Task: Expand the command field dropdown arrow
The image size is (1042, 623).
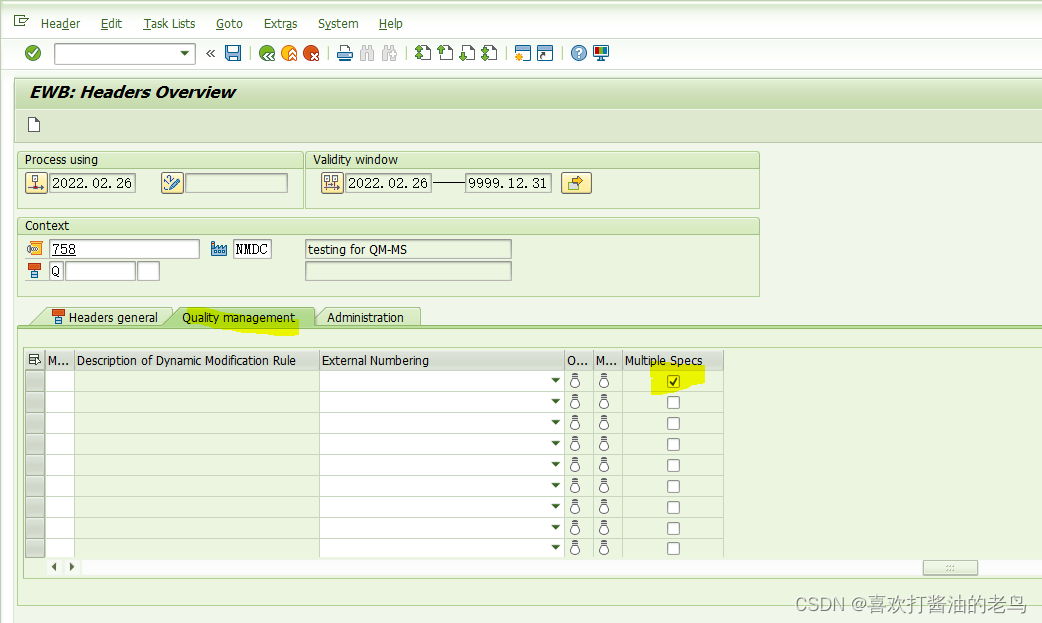Action: click(x=183, y=53)
